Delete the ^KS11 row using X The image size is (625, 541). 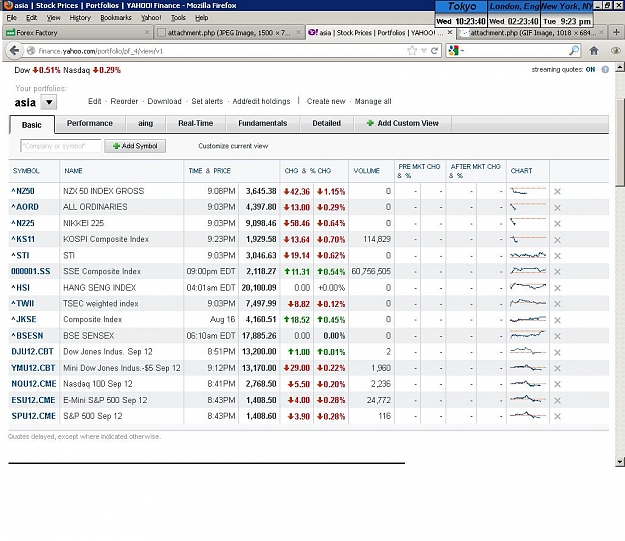tap(557, 240)
